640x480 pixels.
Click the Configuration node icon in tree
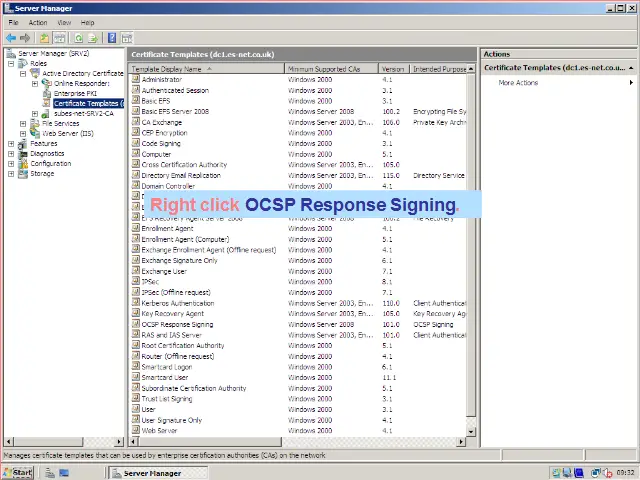click(x=23, y=164)
